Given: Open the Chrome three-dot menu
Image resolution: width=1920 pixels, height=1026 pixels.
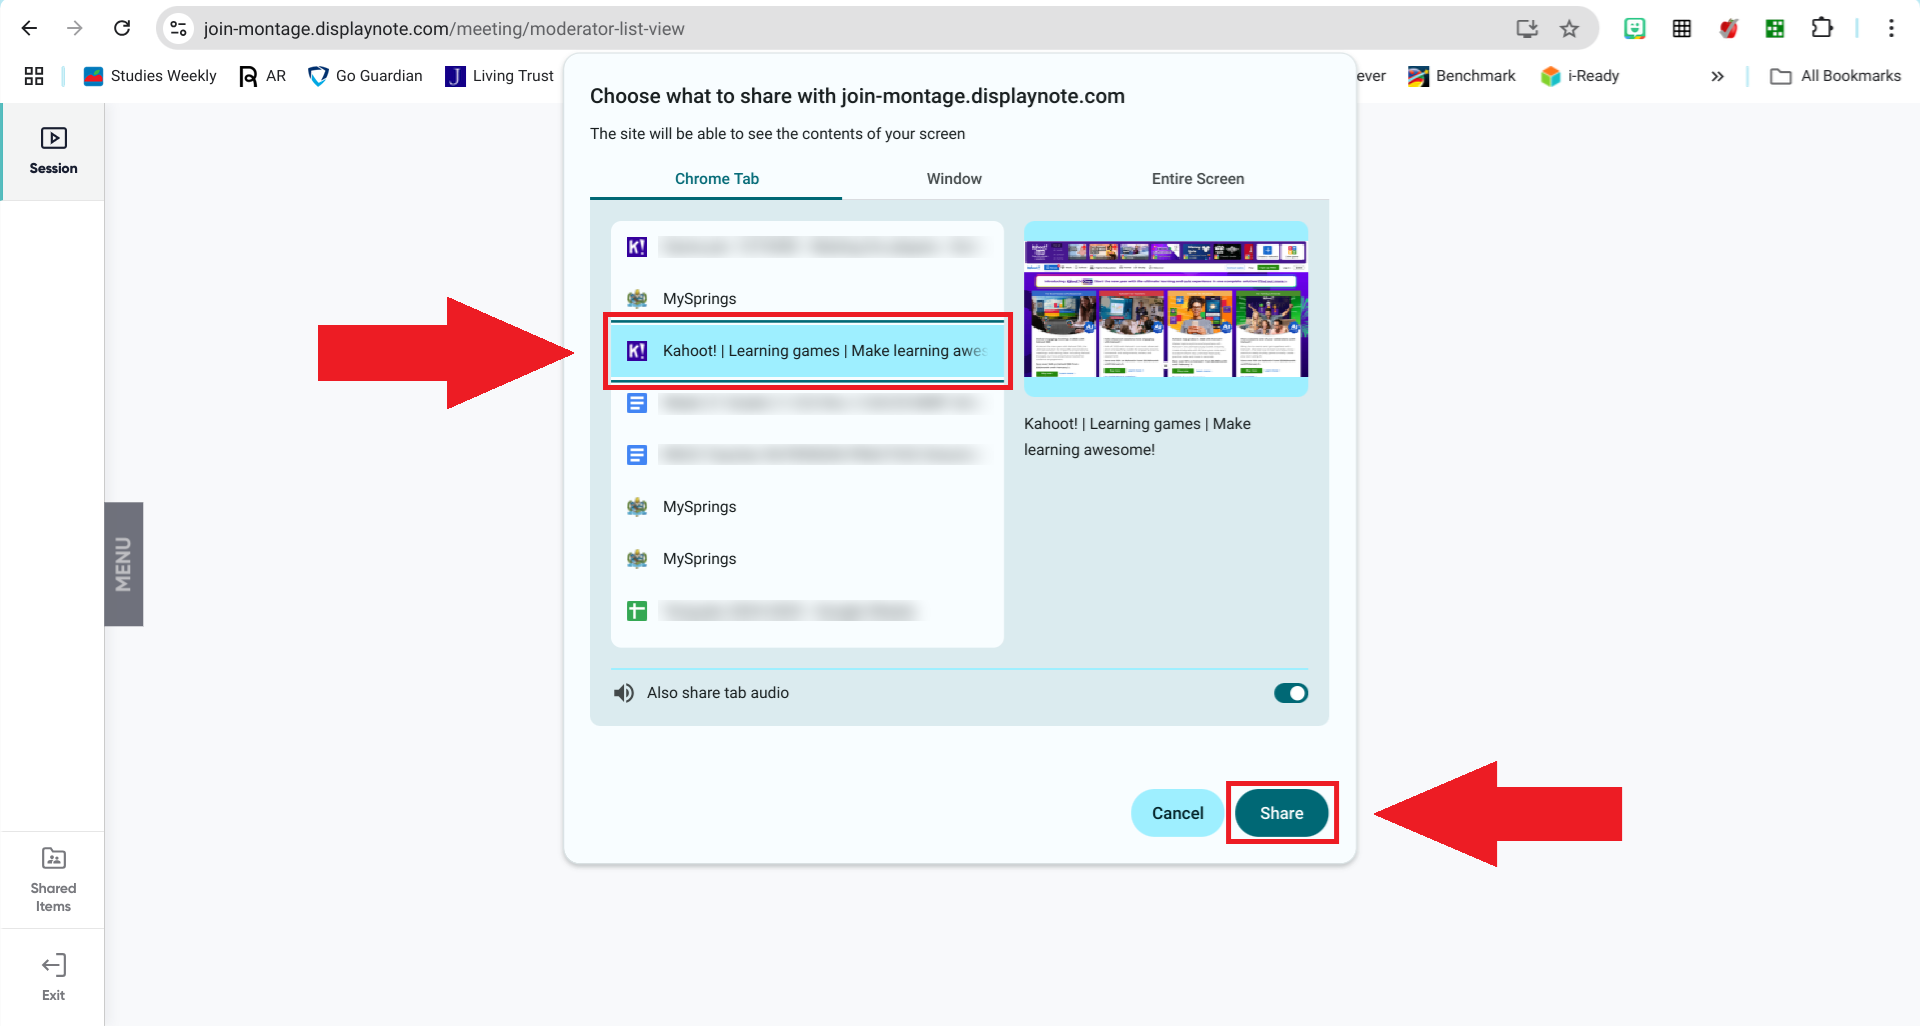Looking at the screenshot, I should (x=1891, y=28).
